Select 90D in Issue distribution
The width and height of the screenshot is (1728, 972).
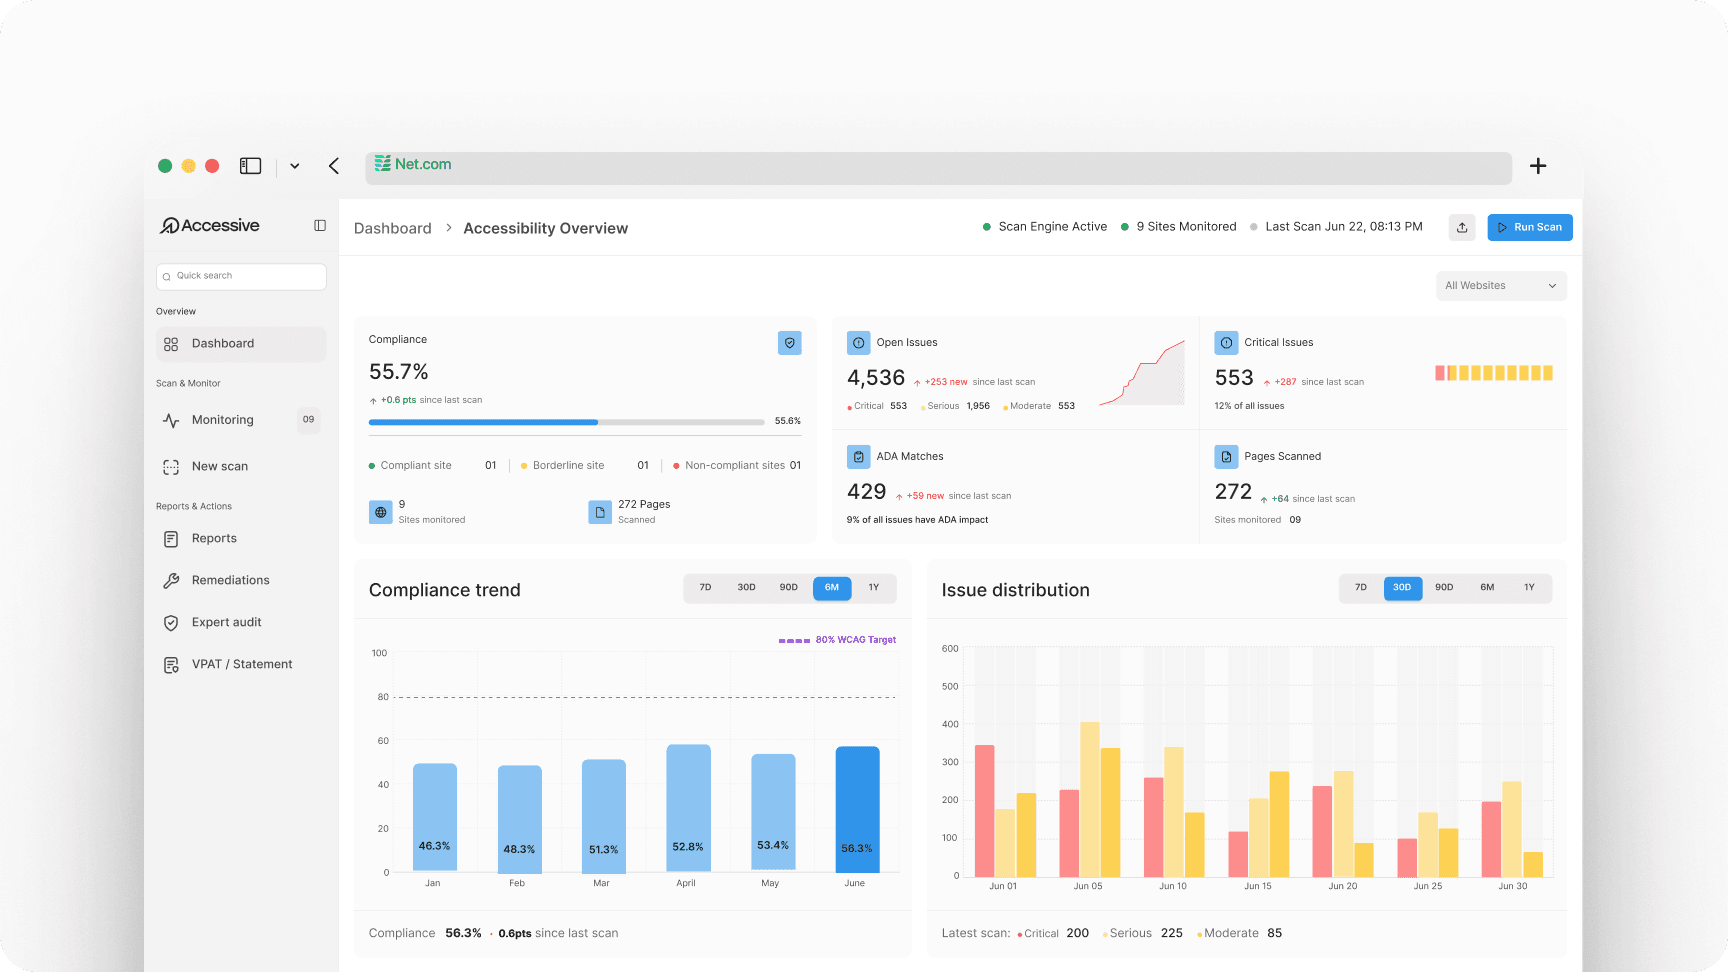click(1445, 588)
